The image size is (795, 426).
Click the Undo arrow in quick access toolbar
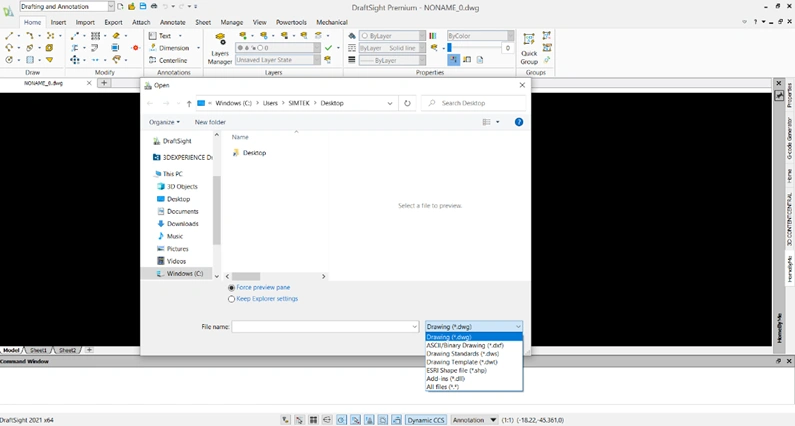pyautogui.click(x=165, y=7)
